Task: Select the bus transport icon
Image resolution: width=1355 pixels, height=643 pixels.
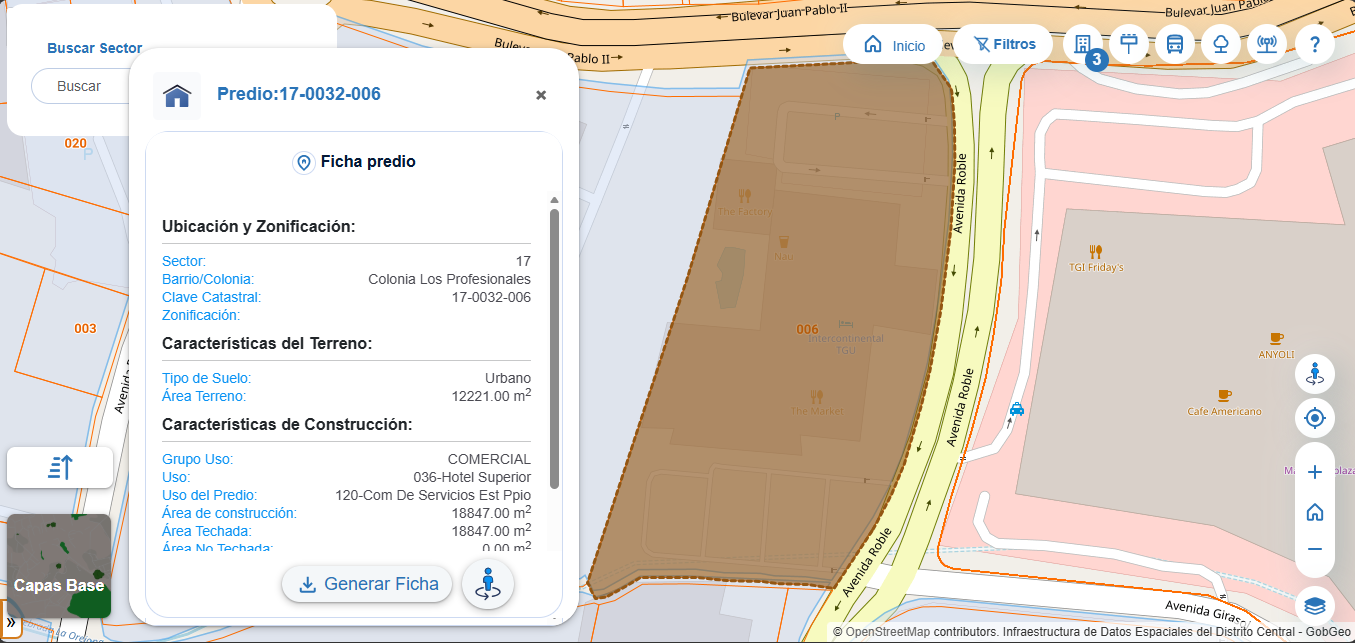Action: point(1175,44)
